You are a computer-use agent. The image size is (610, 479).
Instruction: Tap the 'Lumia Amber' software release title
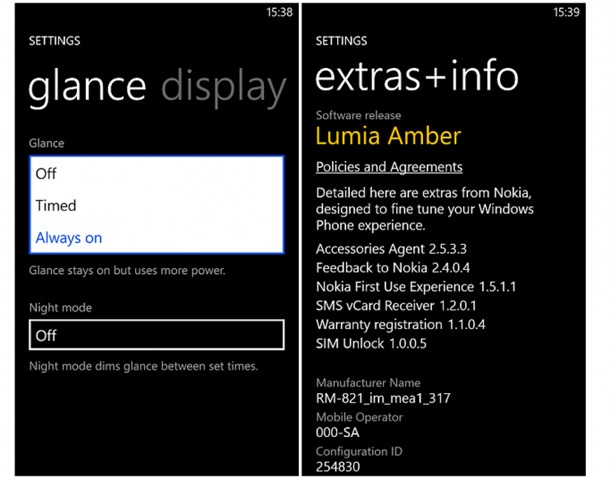coord(388,136)
